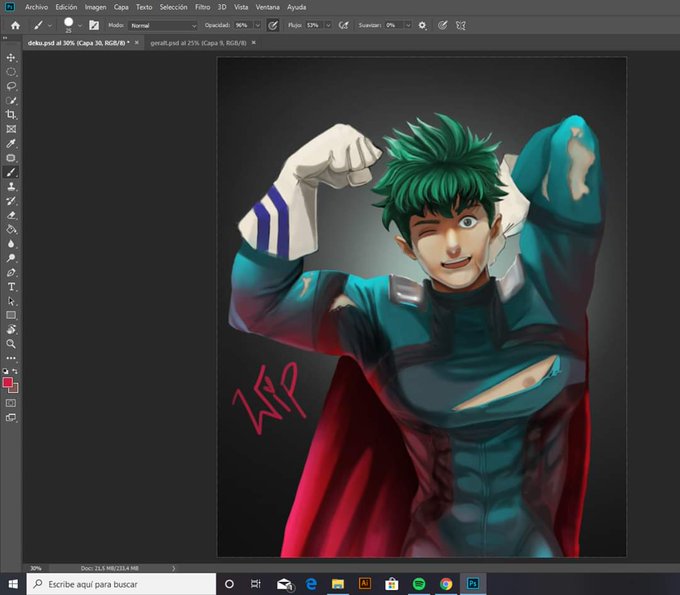Click the Suavizar value field
The width and height of the screenshot is (680, 595).
(394, 26)
